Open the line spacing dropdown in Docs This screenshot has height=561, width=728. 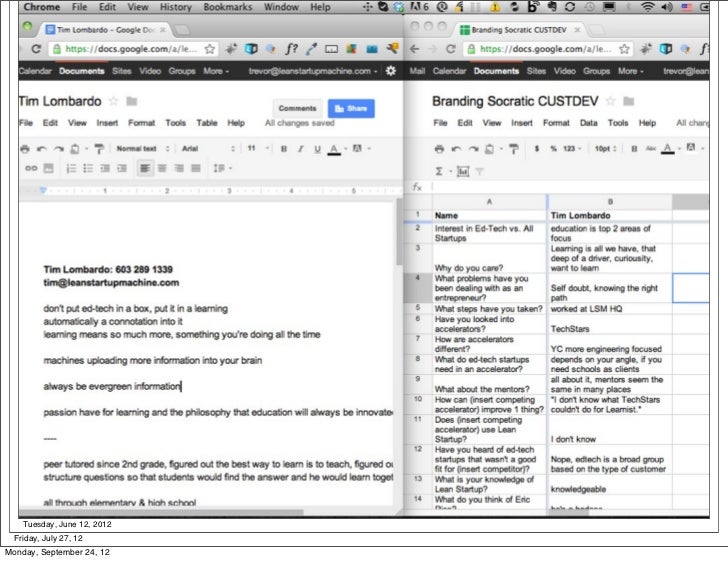click(x=222, y=168)
